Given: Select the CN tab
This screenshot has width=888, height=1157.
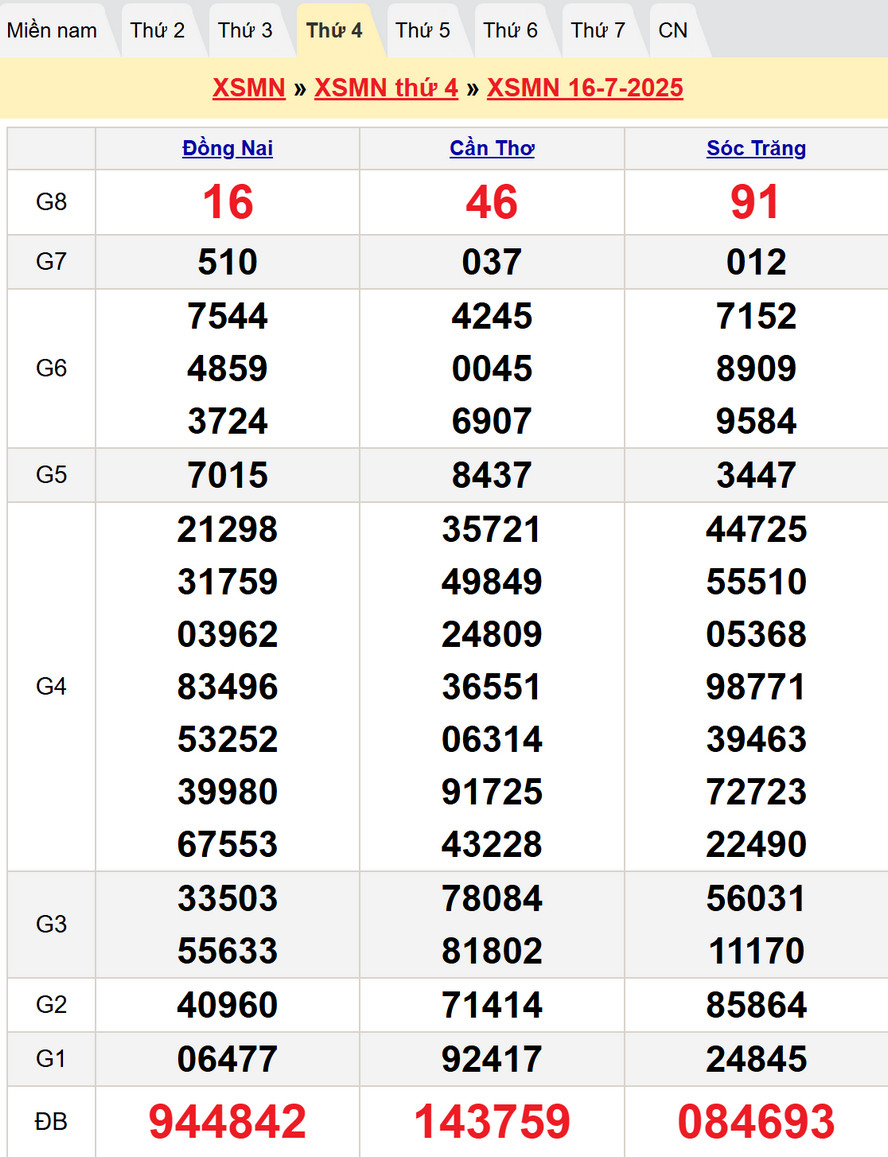Looking at the screenshot, I should [x=673, y=30].
